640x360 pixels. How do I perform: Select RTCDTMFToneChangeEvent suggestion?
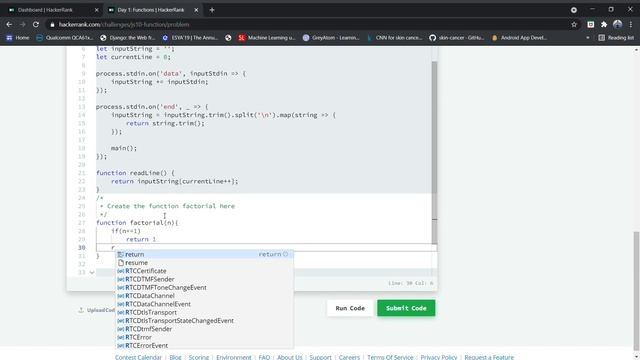click(204, 288)
